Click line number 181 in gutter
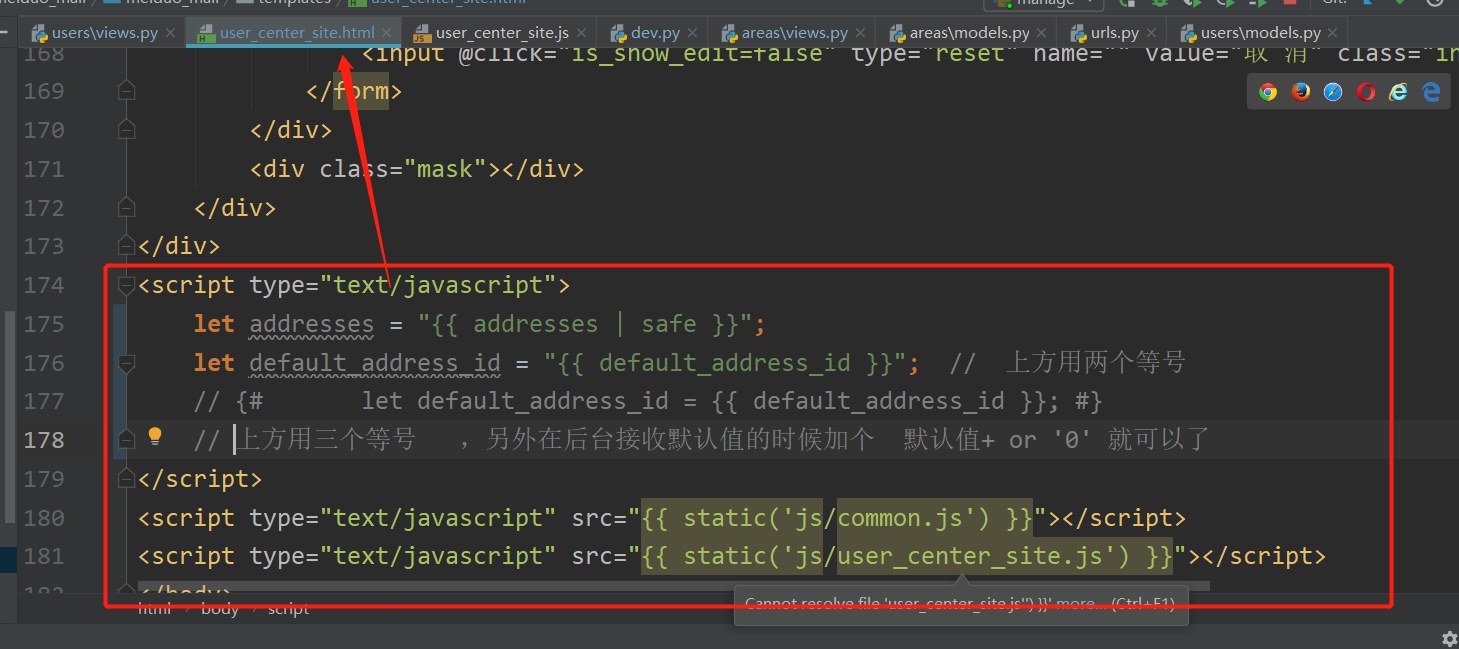 (x=44, y=556)
